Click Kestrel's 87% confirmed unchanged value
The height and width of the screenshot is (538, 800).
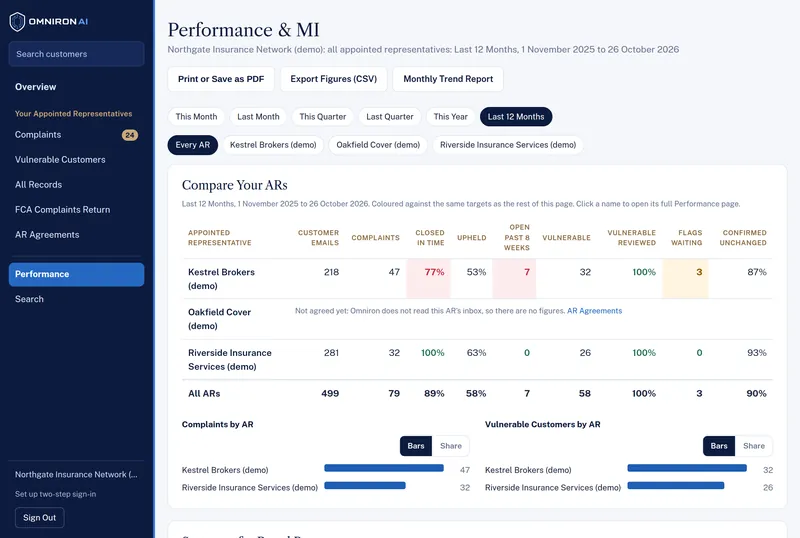click(757, 273)
